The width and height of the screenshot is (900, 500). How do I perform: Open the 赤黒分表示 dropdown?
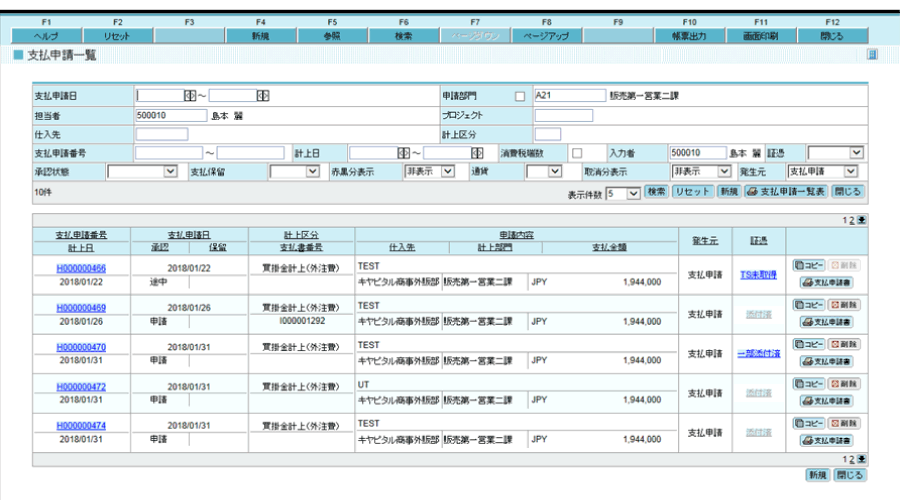pyautogui.click(x=430, y=172)
